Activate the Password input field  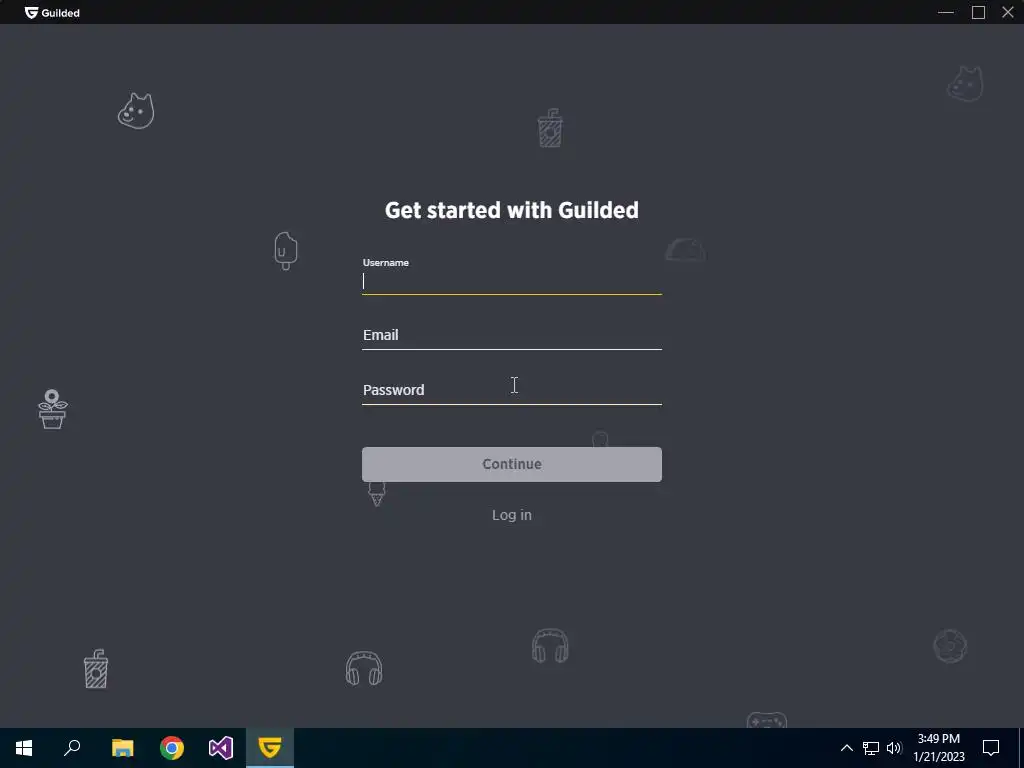pos(511,390)
